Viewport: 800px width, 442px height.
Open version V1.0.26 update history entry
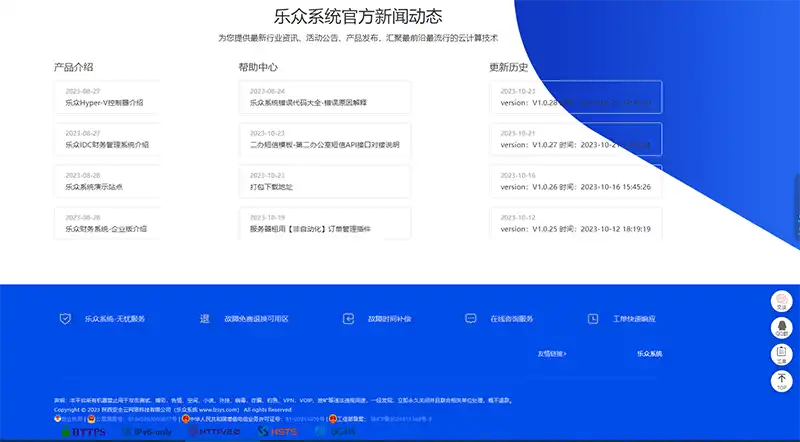click(x=575, y=186)
